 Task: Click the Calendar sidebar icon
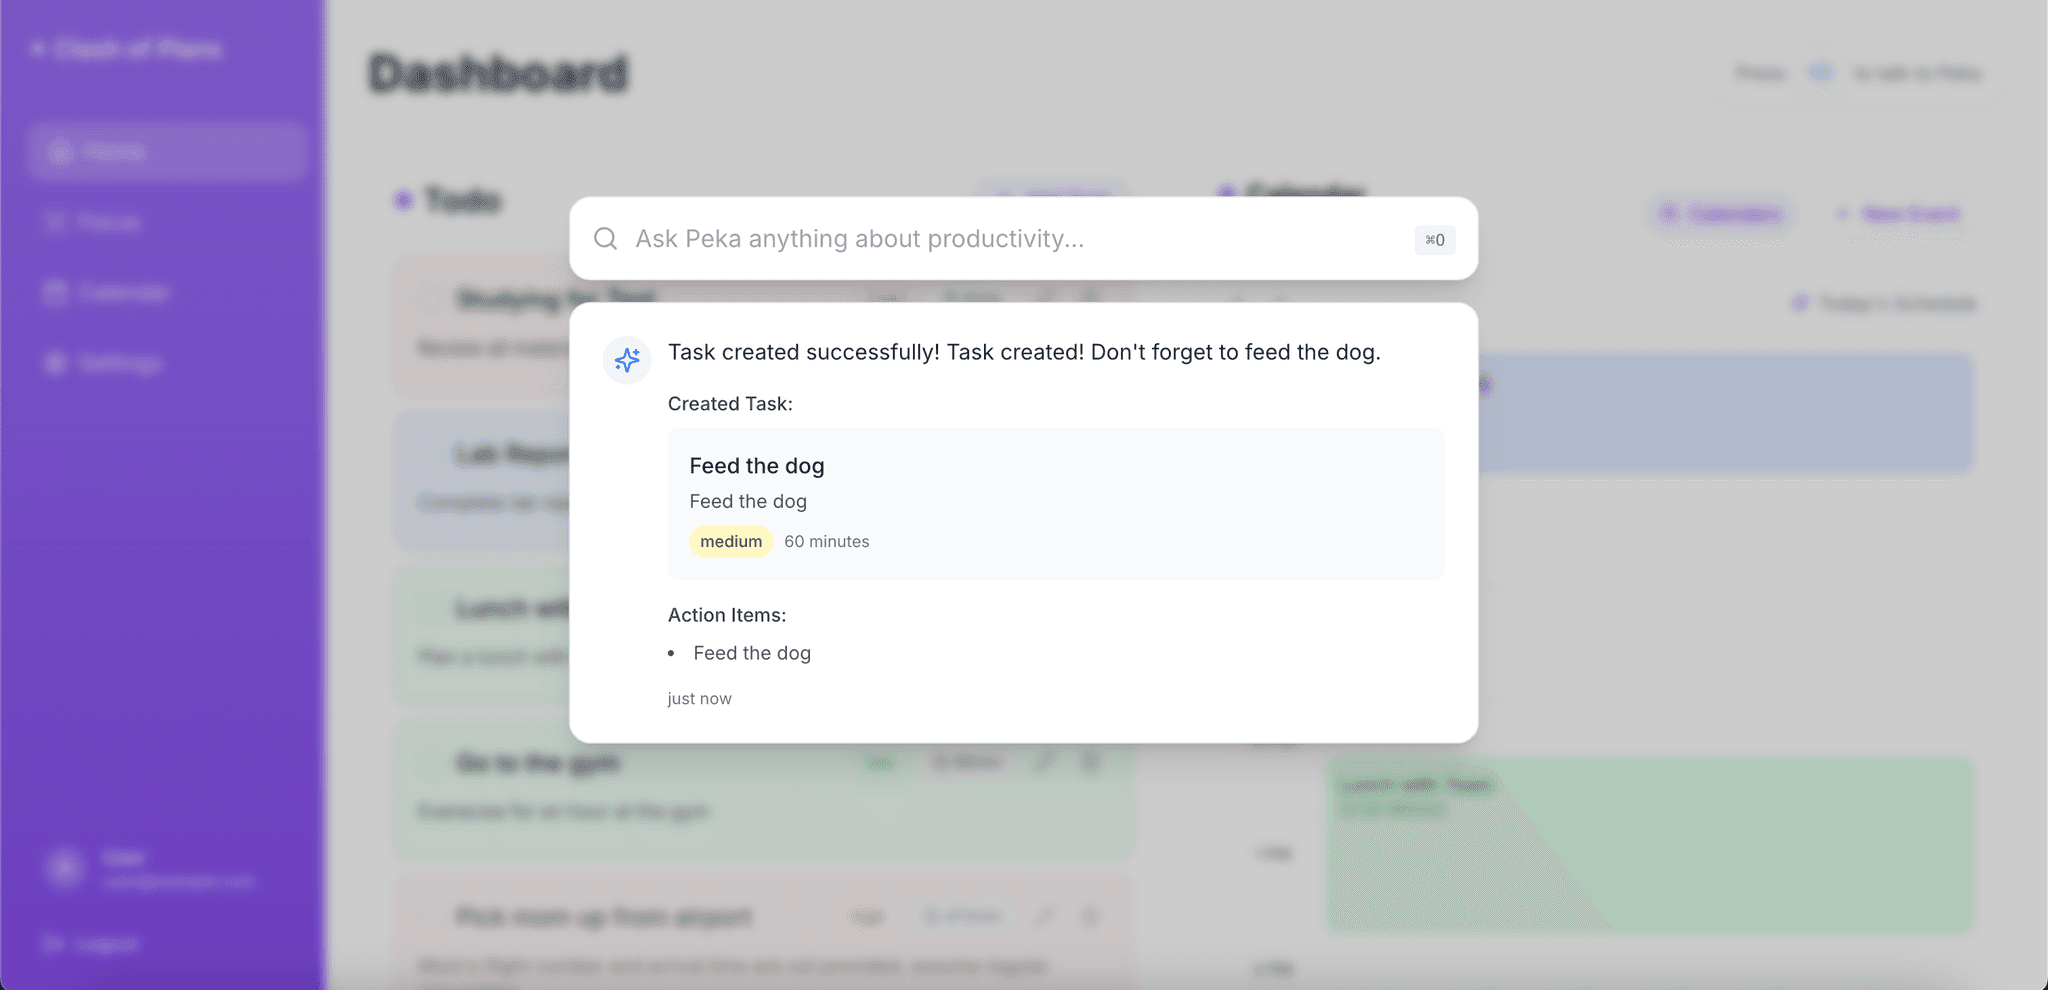point(56,292)
